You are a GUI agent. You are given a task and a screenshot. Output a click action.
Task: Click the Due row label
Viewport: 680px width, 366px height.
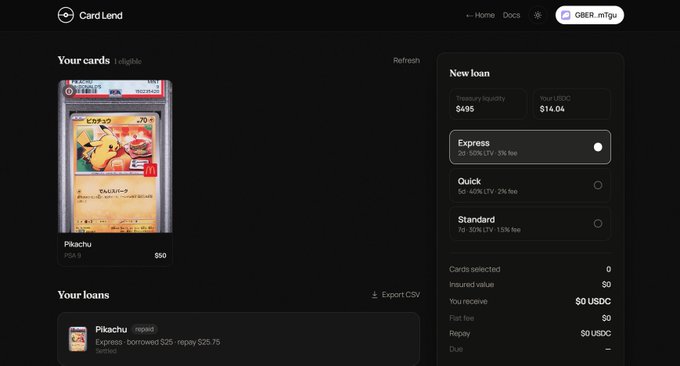pyautogui.click(x=456, y=349)
